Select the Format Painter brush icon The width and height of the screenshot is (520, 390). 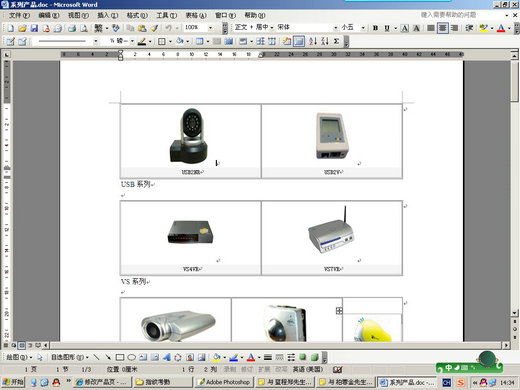pyautogui.click(x=154, y=28)
